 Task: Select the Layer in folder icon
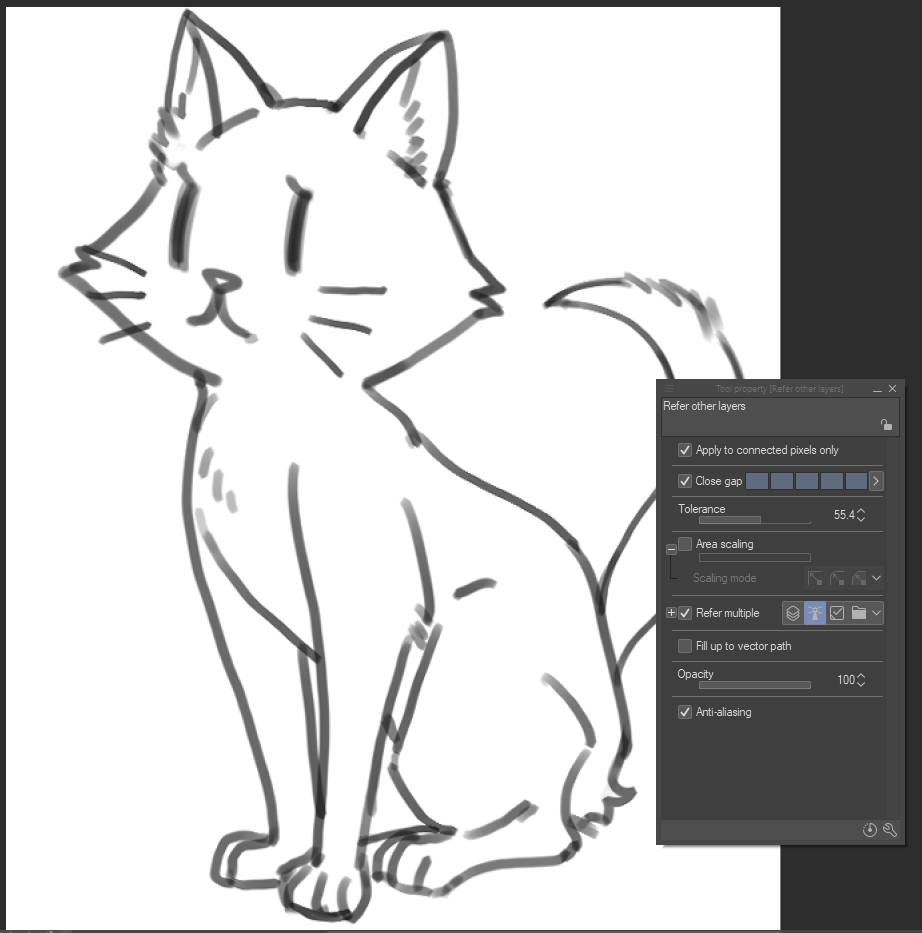click(858, 613)
